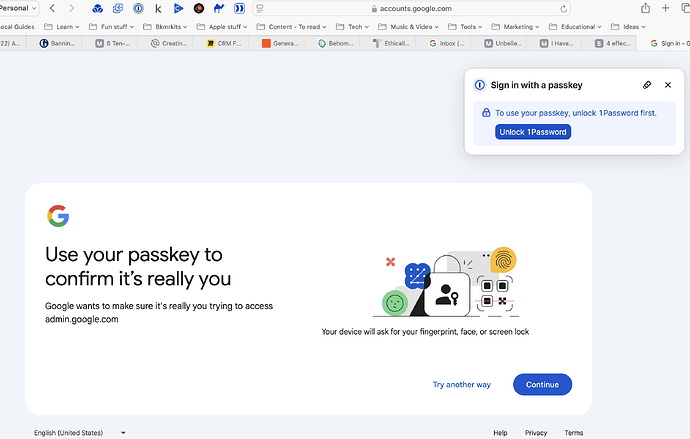Click the Unlock 1Password button
Viewport: 690px width, 439px height.
point(533,132)
